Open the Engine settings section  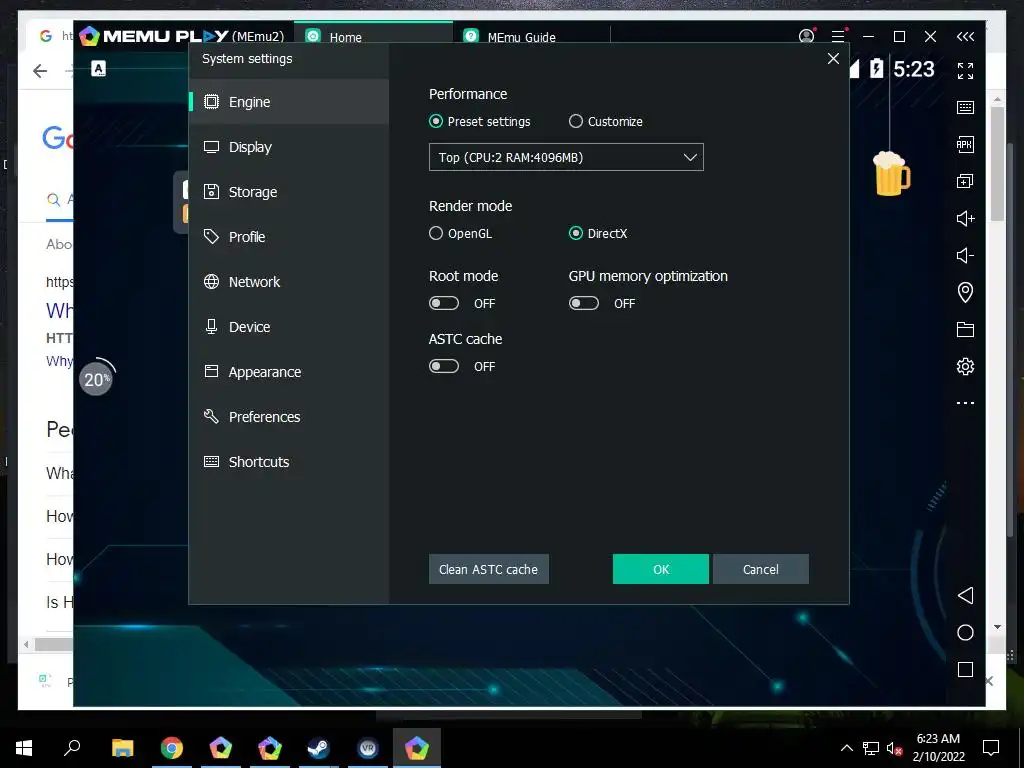[x=289, y=102]
